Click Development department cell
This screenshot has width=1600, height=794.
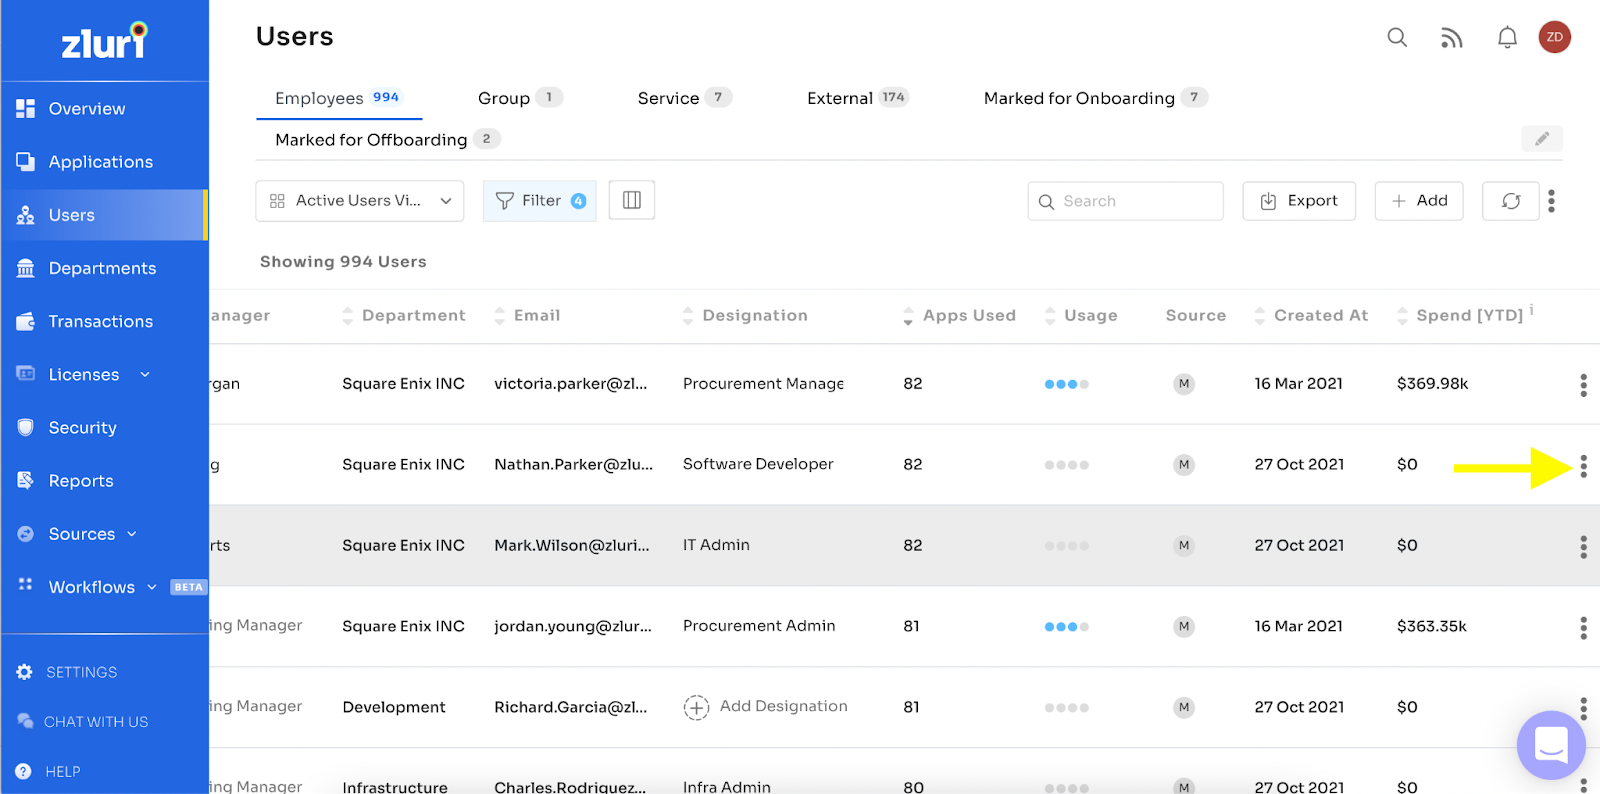point(394,707)
